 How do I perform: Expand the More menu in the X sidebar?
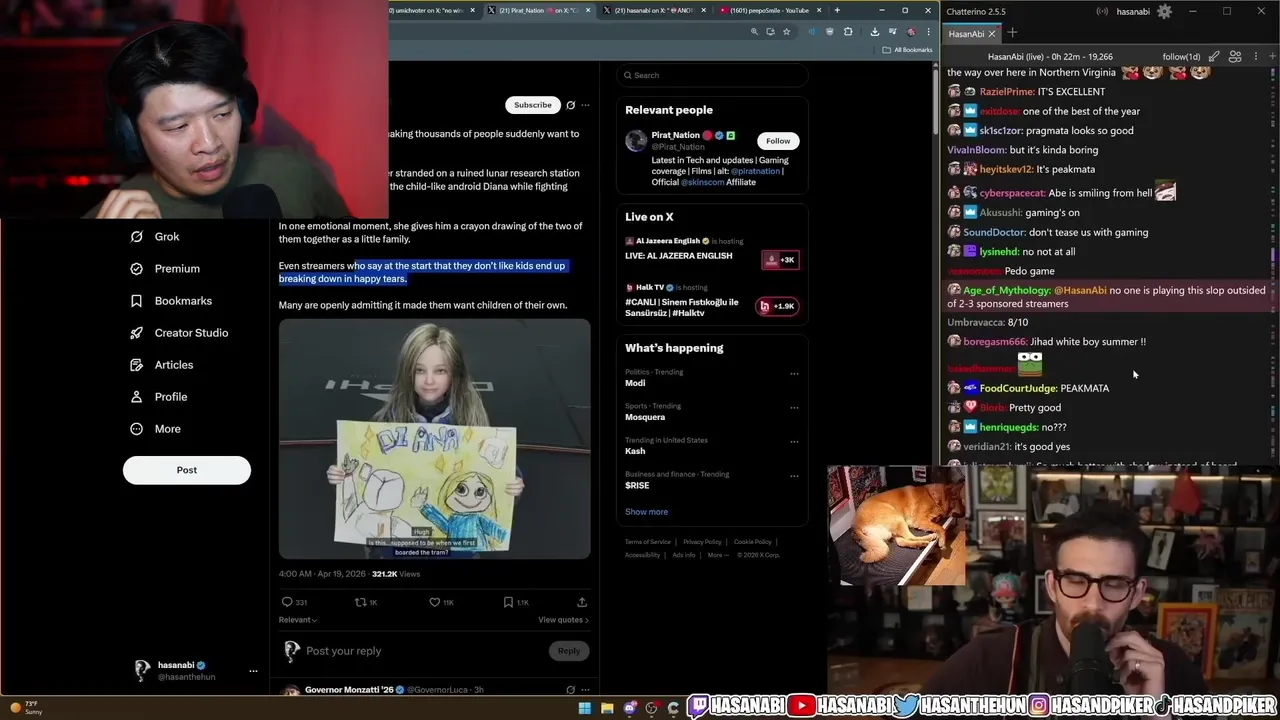pyautogui.click(x=155, y=429)
